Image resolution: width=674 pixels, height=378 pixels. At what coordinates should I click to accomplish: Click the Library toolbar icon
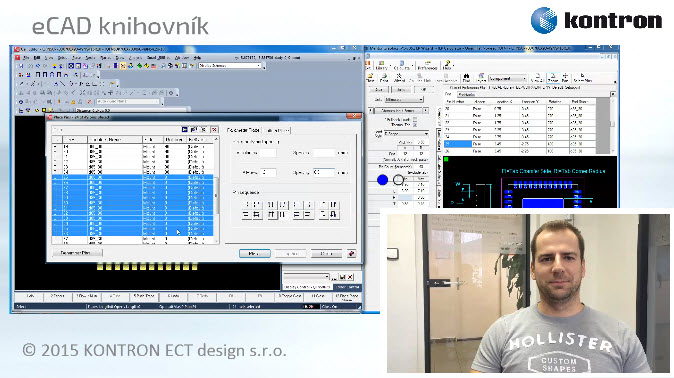click(381, 65)
